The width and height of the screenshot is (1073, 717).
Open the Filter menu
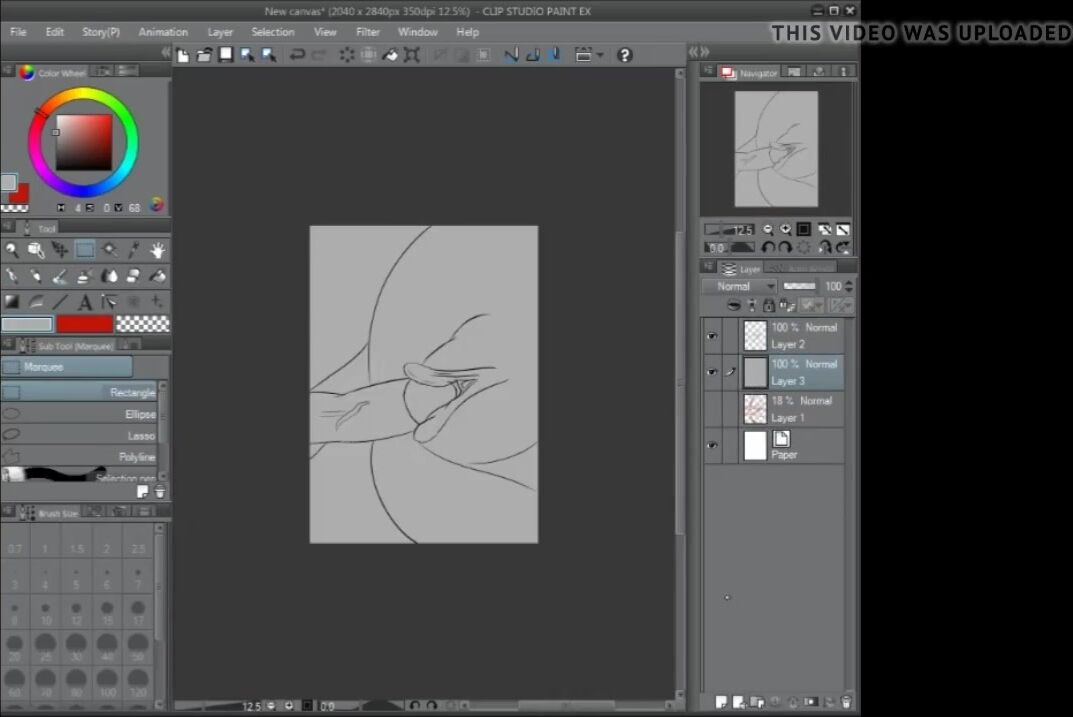(x=368, y=32)
